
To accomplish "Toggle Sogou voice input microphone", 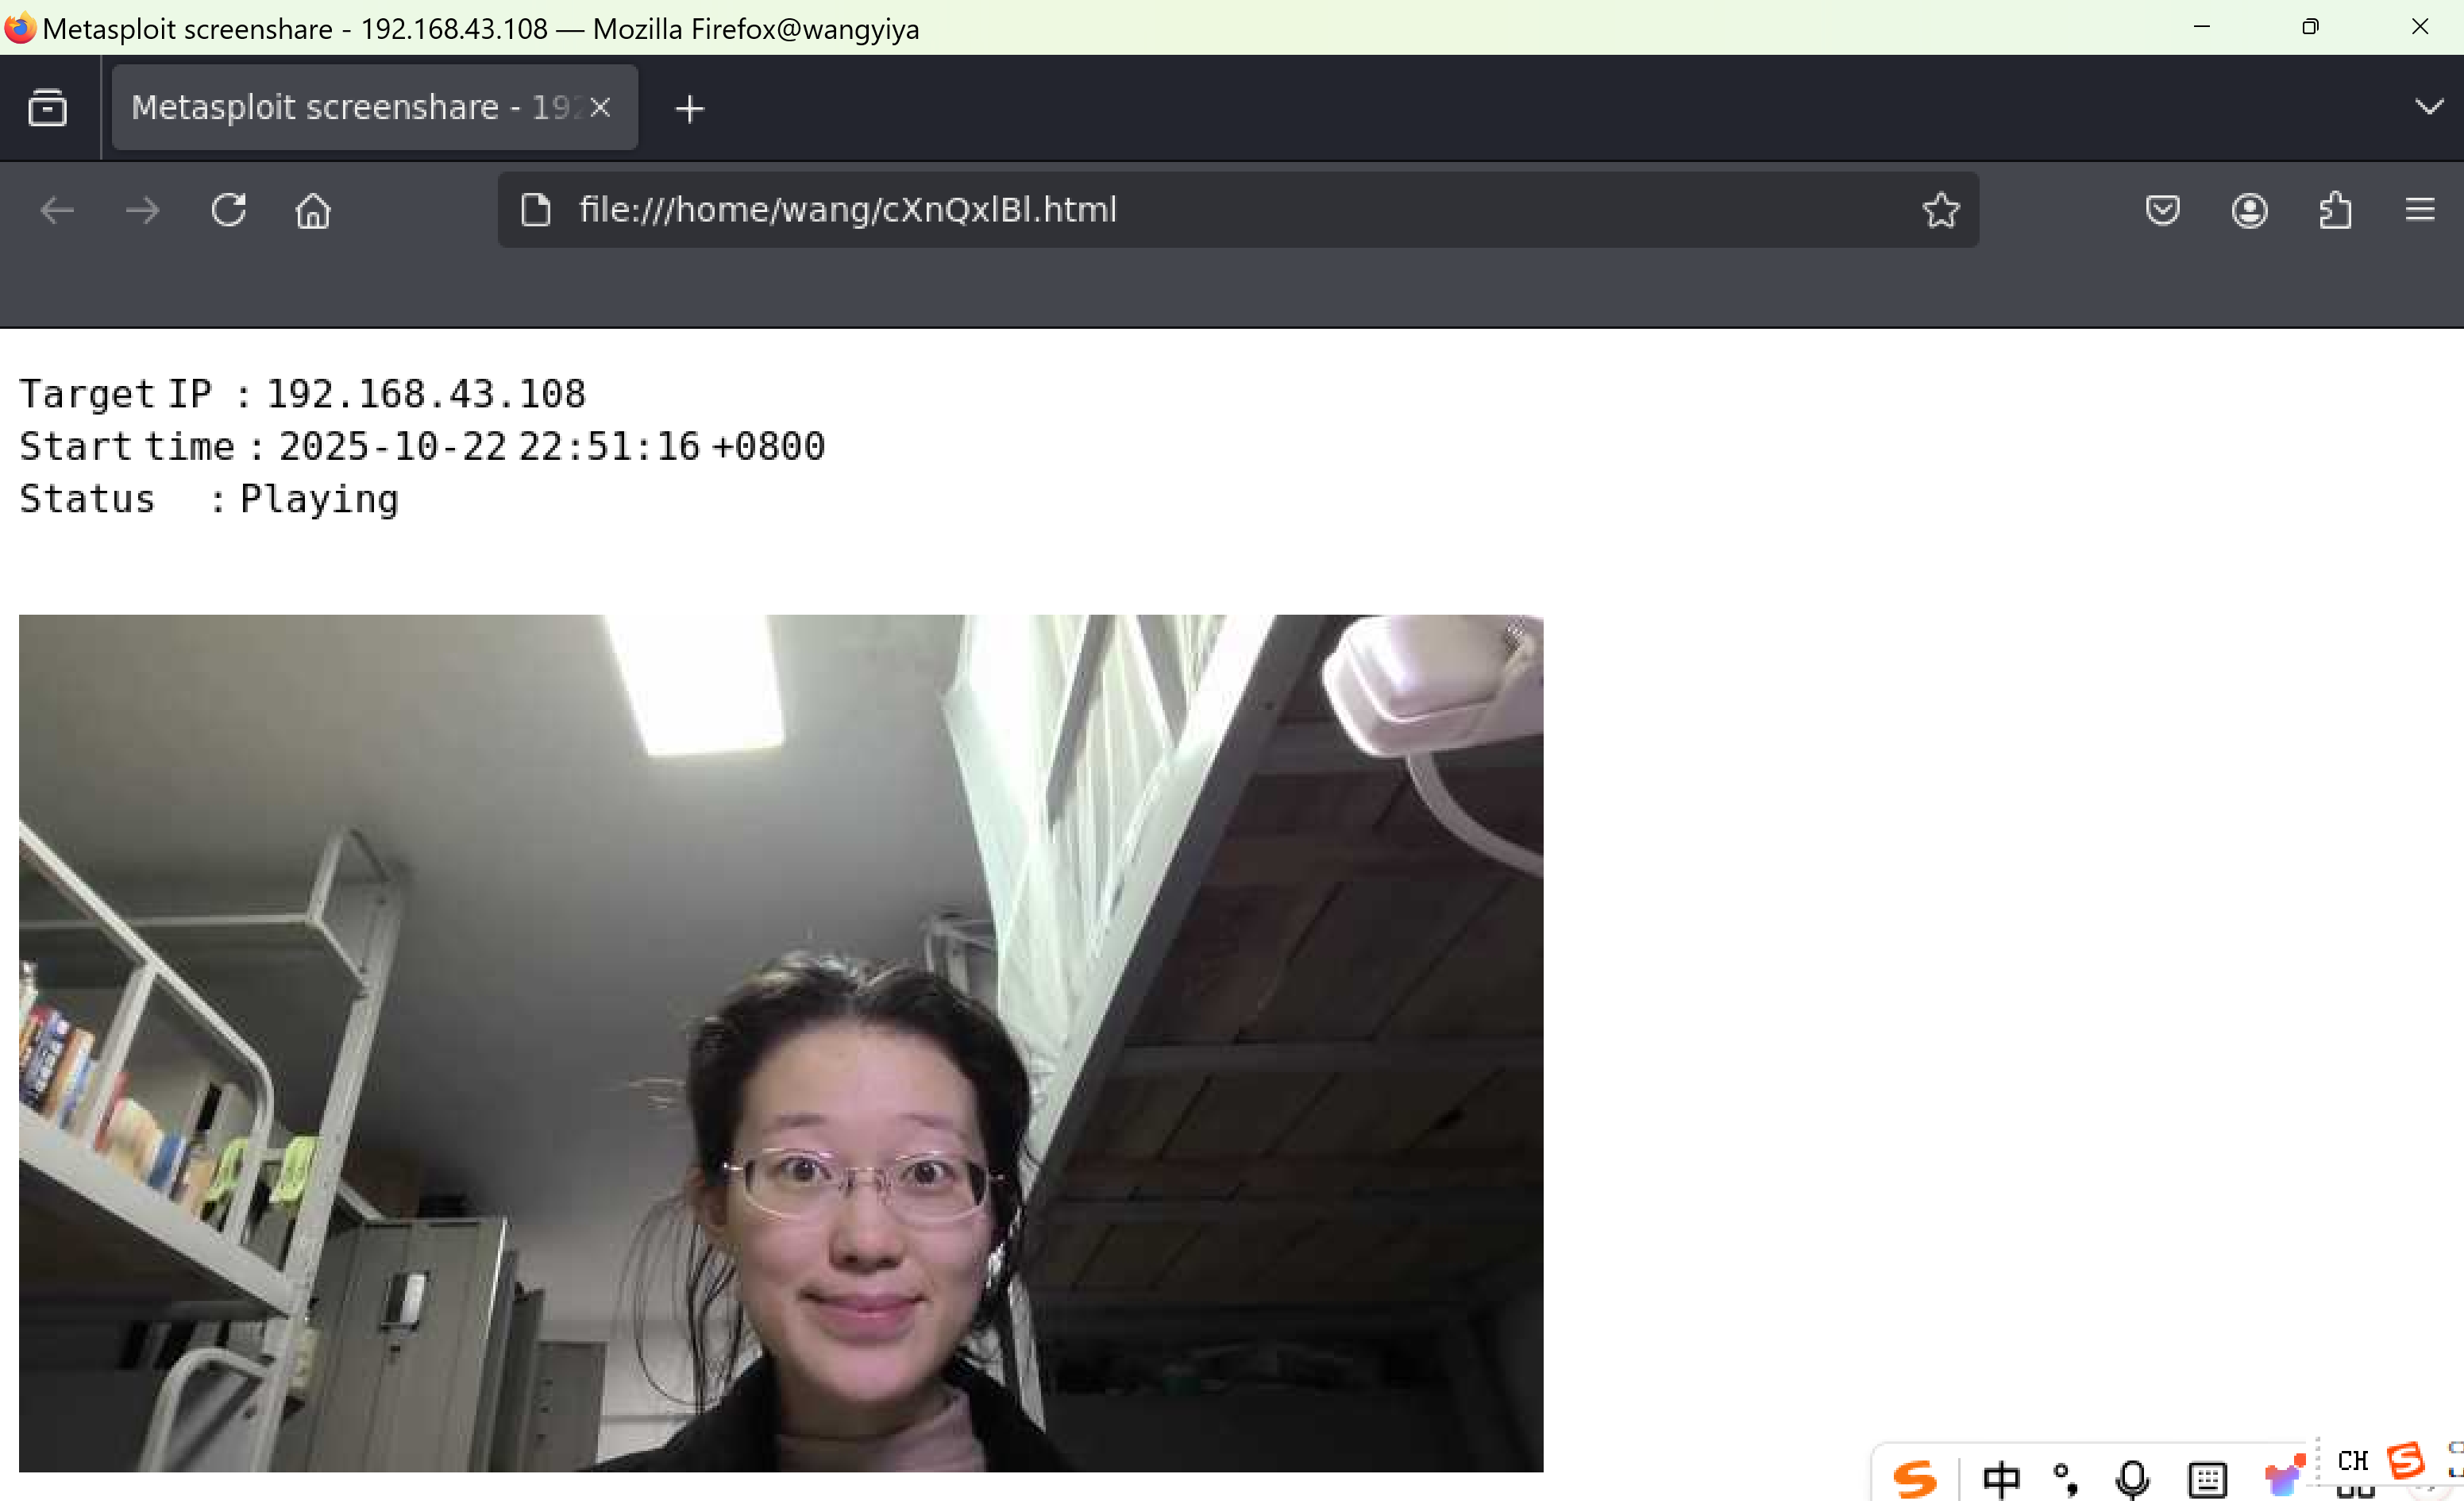I will point(2131,1479).
